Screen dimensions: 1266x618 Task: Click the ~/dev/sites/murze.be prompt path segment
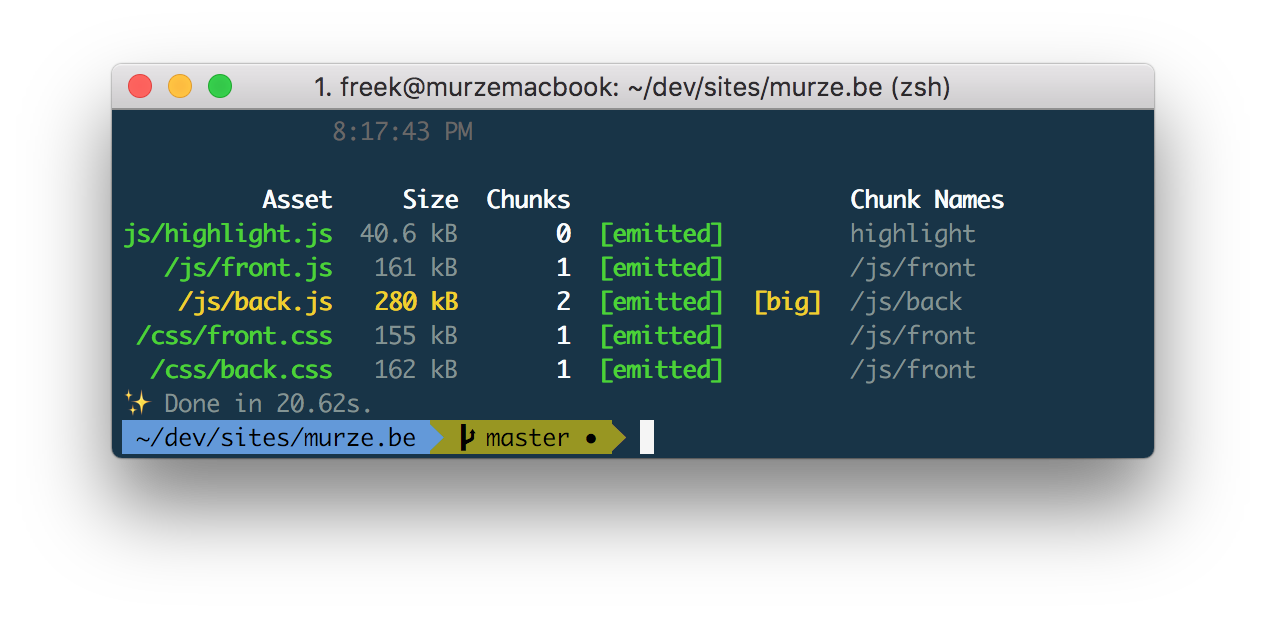(275, 438)
